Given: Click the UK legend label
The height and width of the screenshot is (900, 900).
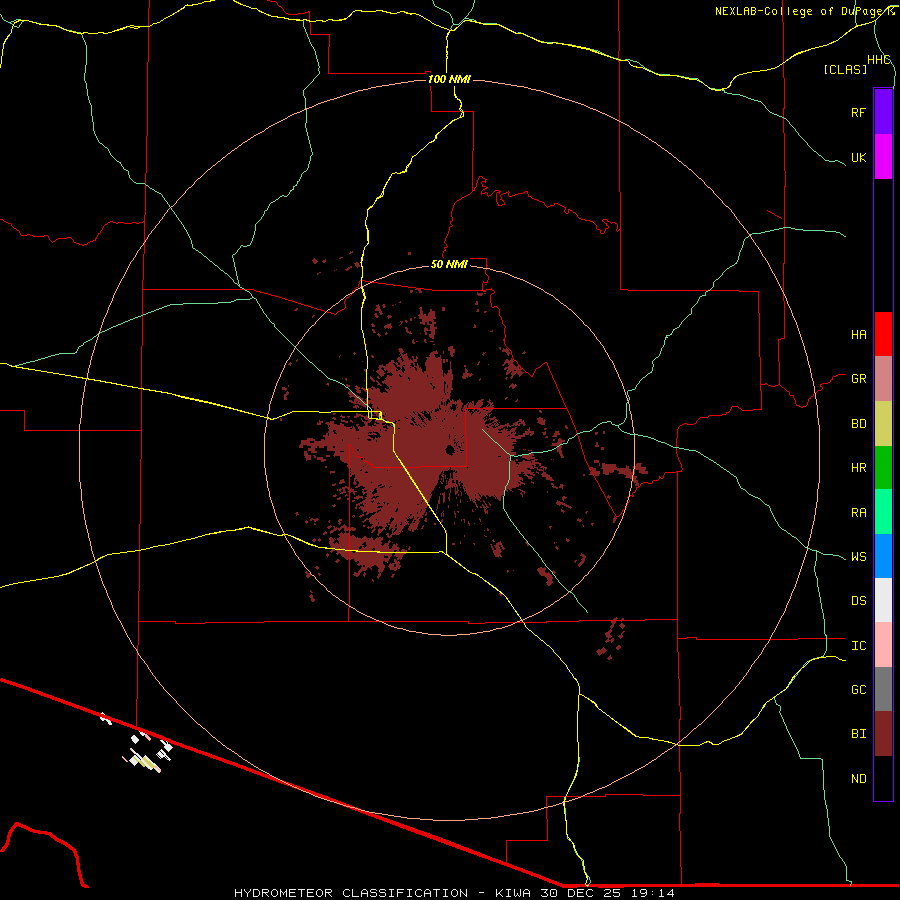Looking at the screenshot, I should pyautogui.click(x=858, y=157).
